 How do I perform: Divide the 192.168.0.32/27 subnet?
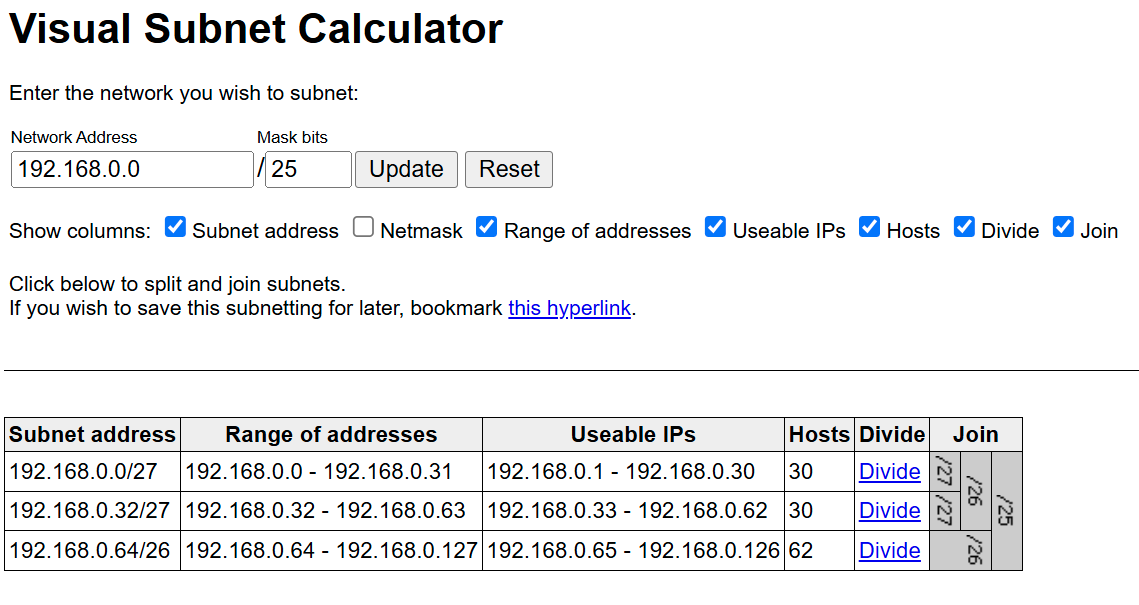(x=889, y=511)
